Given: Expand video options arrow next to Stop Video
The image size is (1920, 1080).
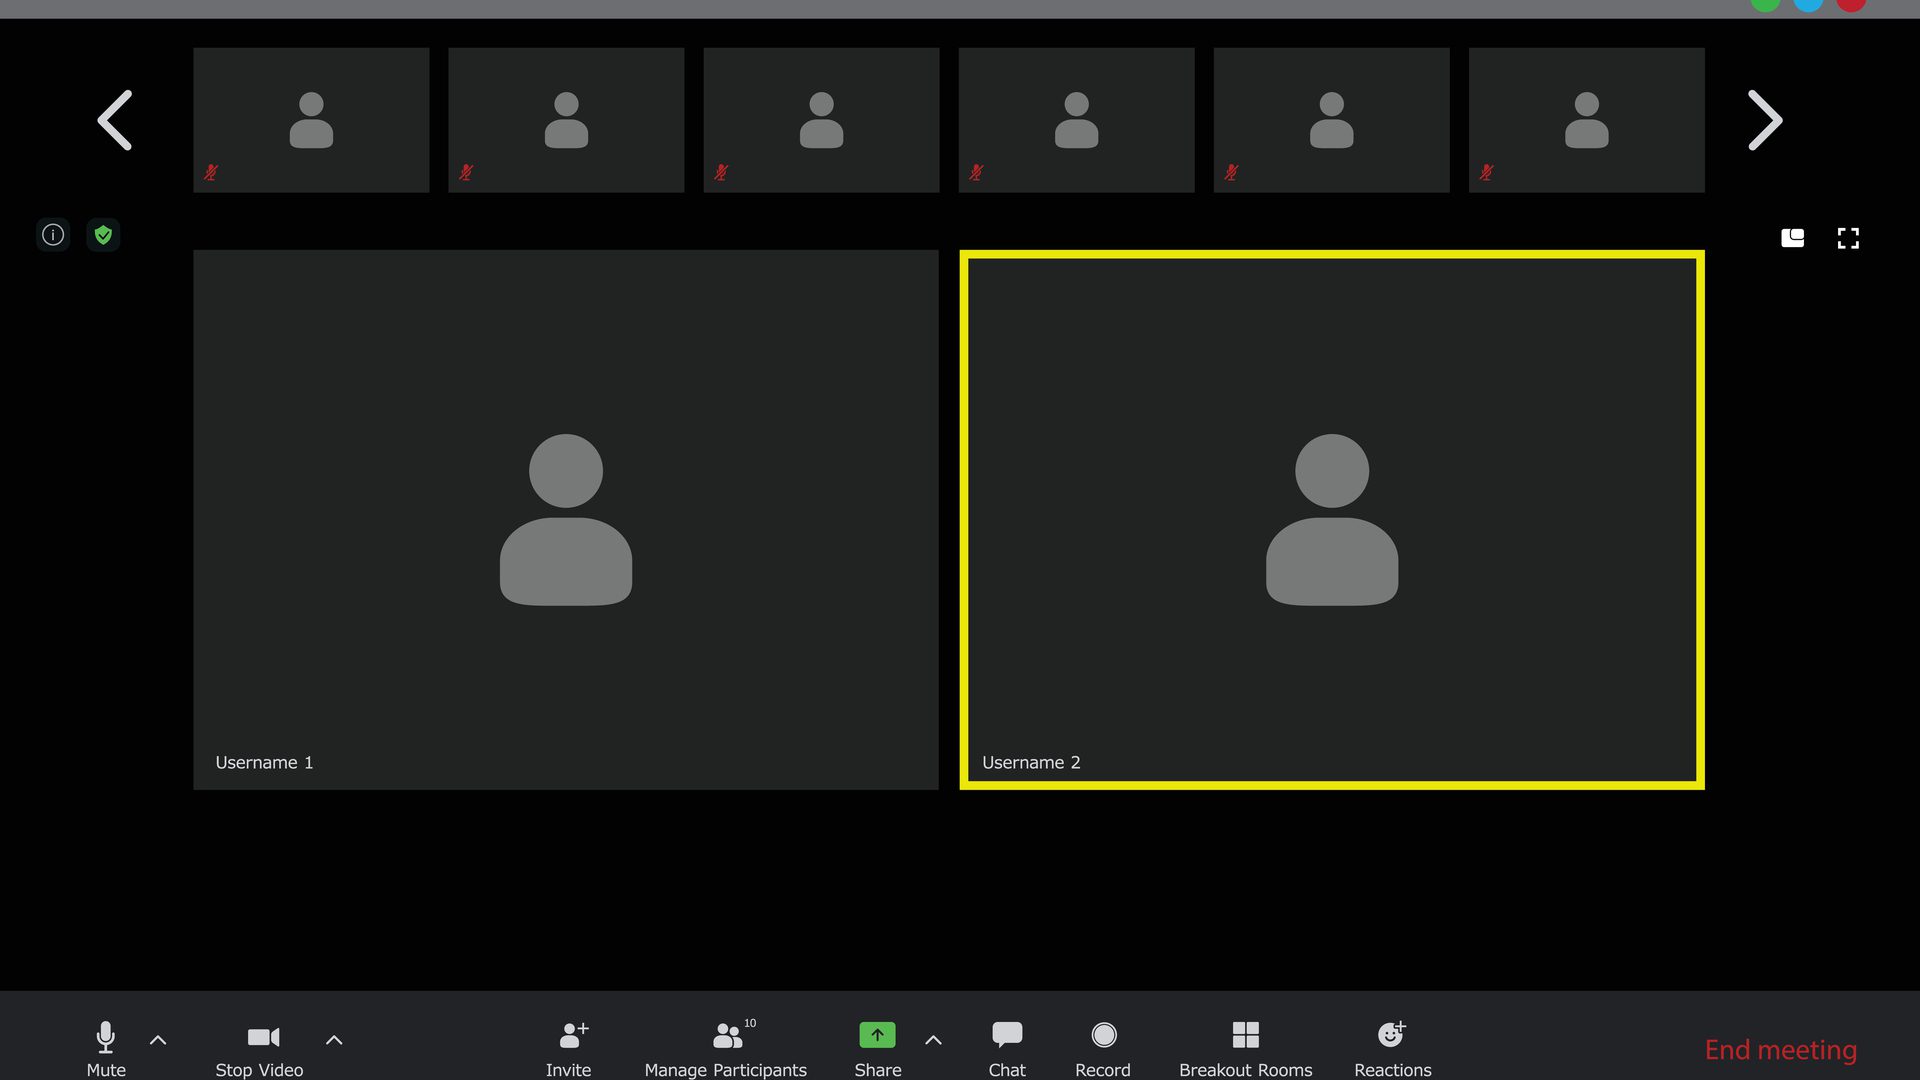Looking at the screenshot, I should (x=334, y=1040).
